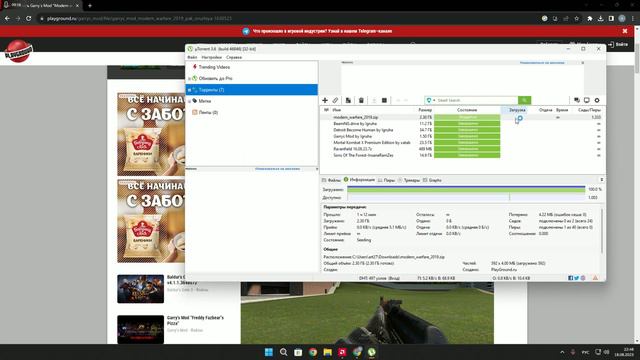This screenshot has height=360, width=640.
Task: Select the Detroit Become Human by Igruha torrent
Action: point(461,130)
